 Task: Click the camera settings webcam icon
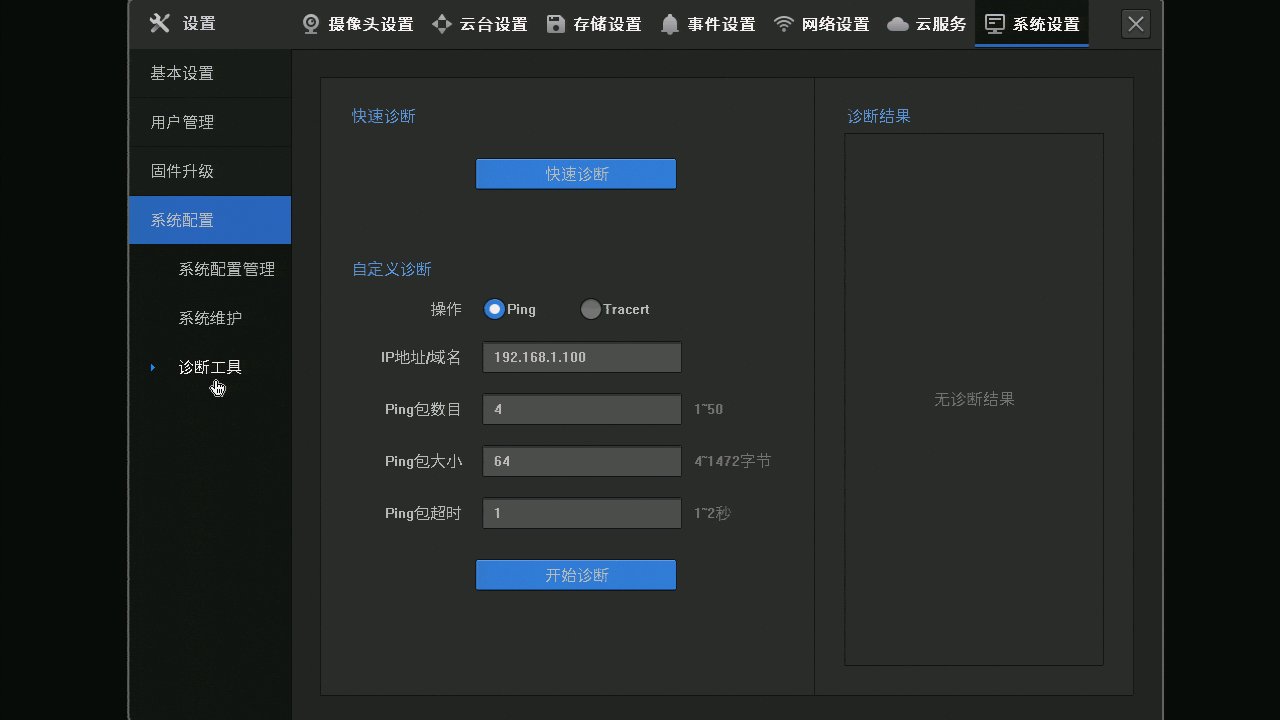click(312, 24)
